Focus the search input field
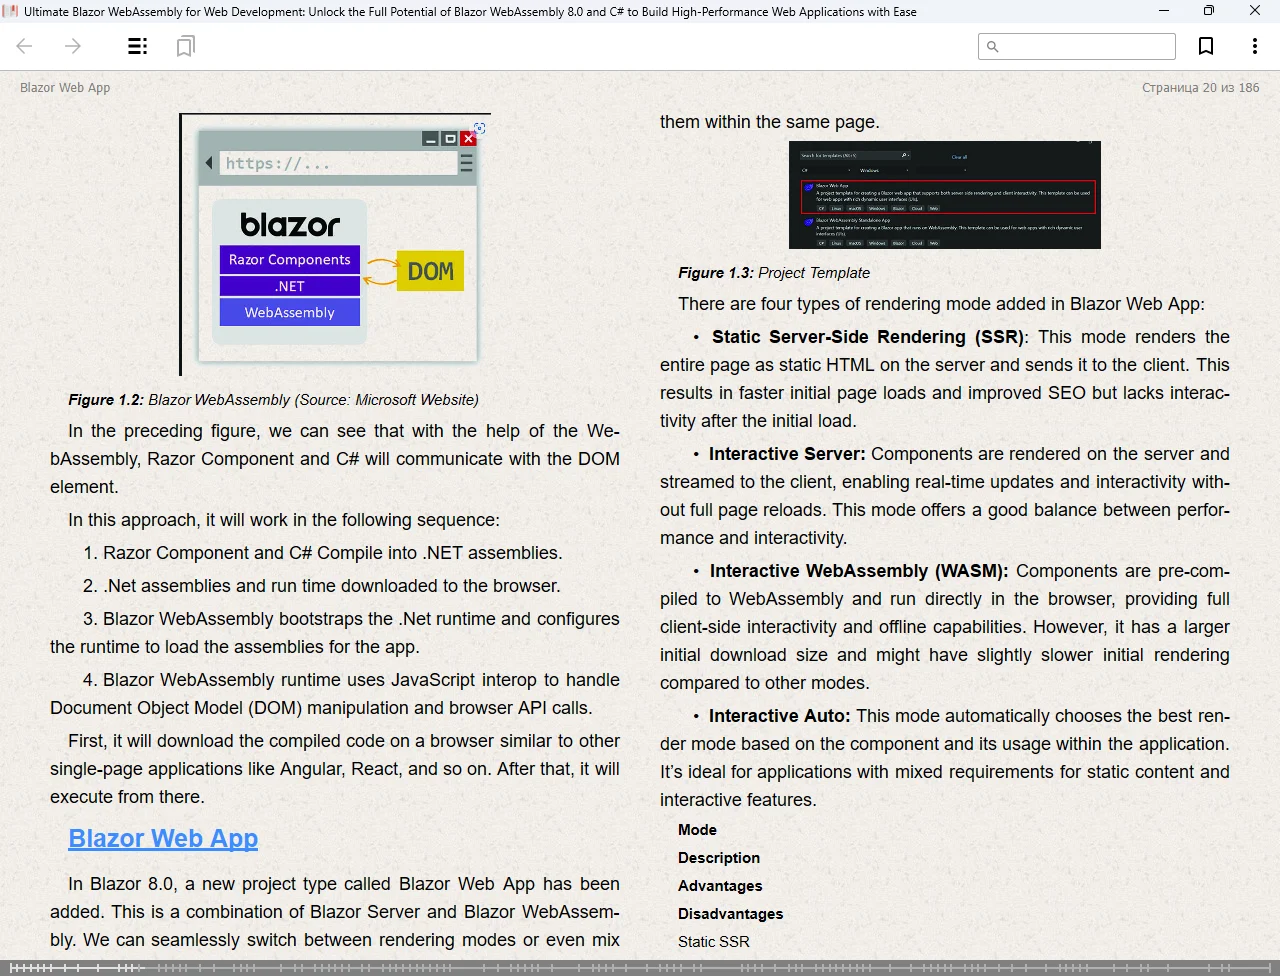The image size is (1280, 976). tap(1085, 46)
